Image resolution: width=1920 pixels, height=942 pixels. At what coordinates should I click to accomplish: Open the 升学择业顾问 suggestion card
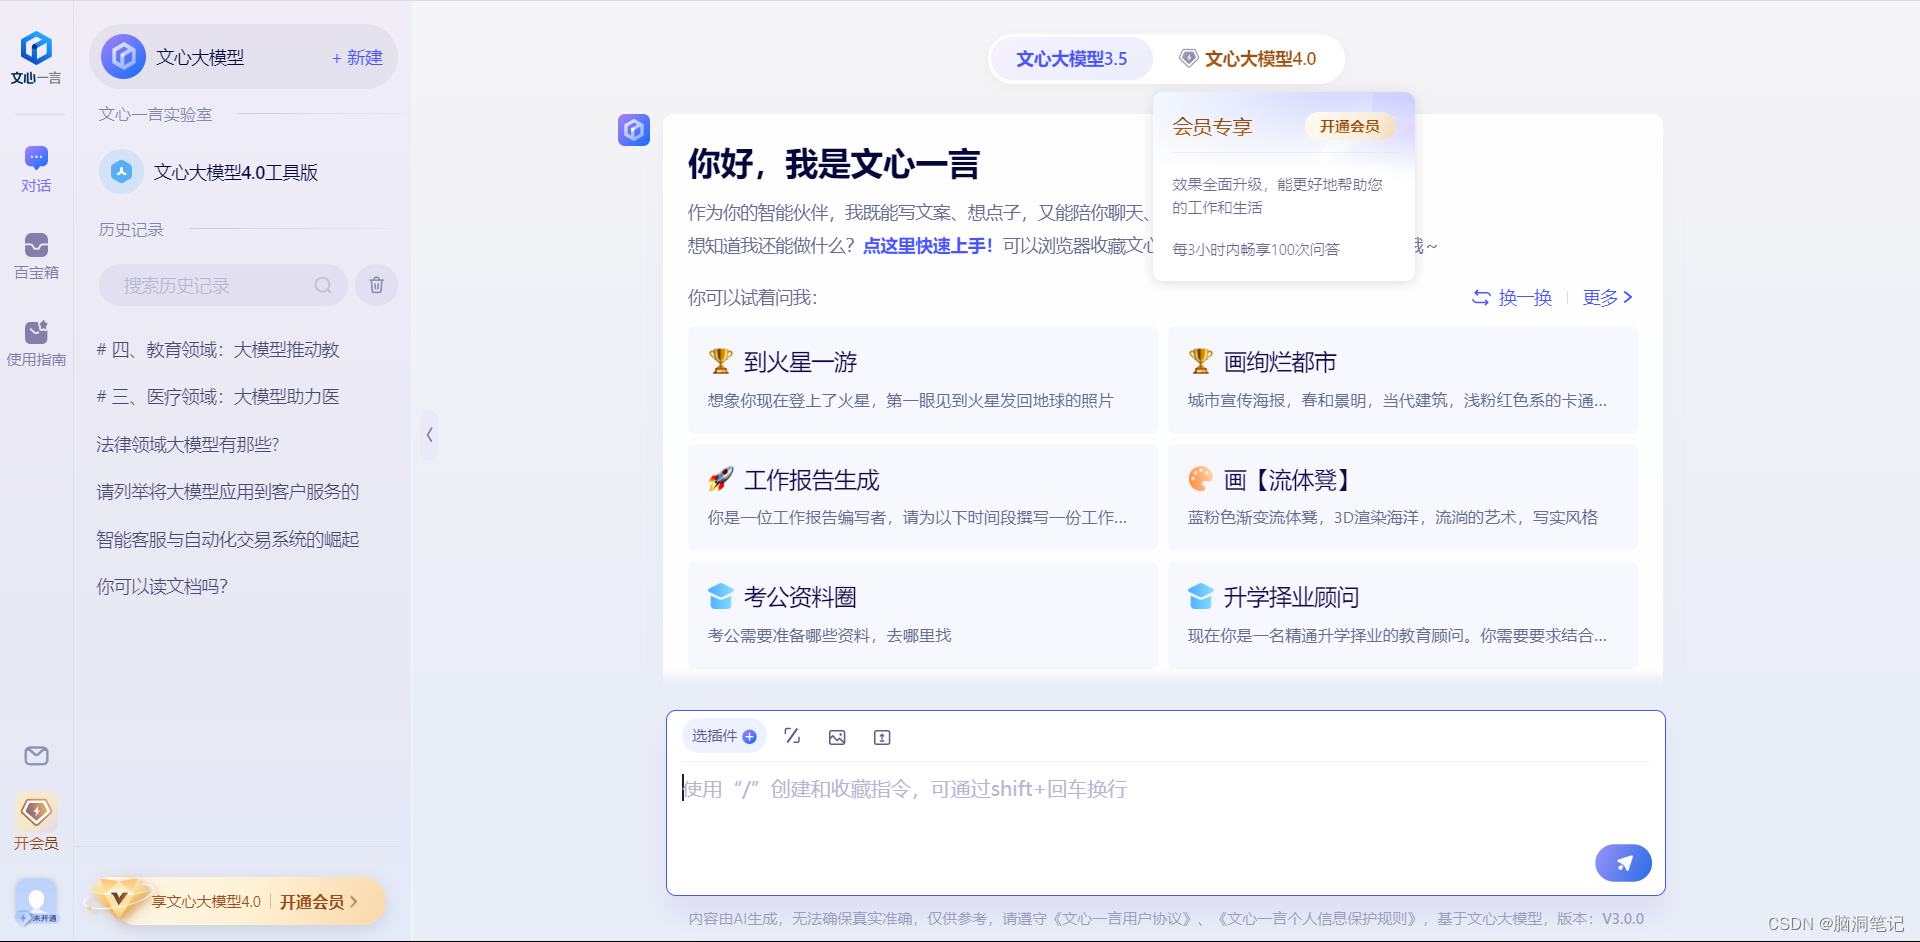(1402, 615)
